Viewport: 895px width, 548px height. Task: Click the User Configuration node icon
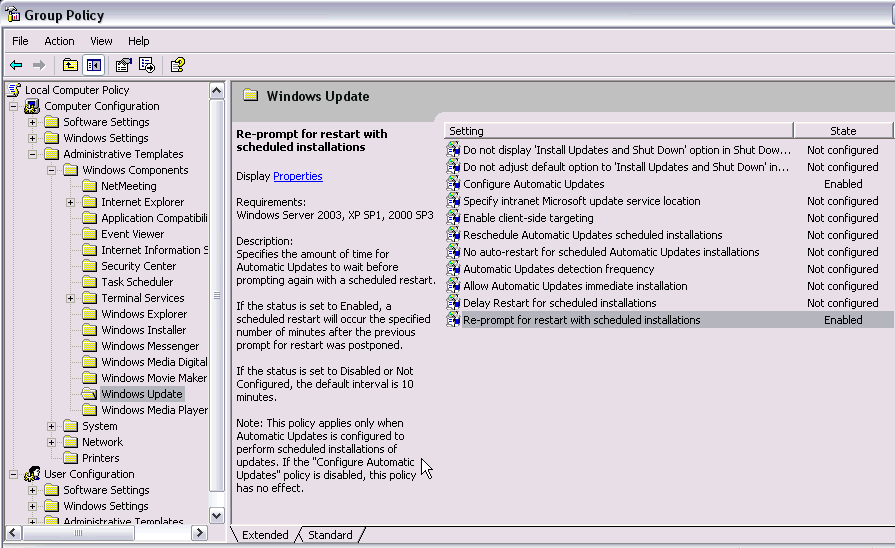32,474
